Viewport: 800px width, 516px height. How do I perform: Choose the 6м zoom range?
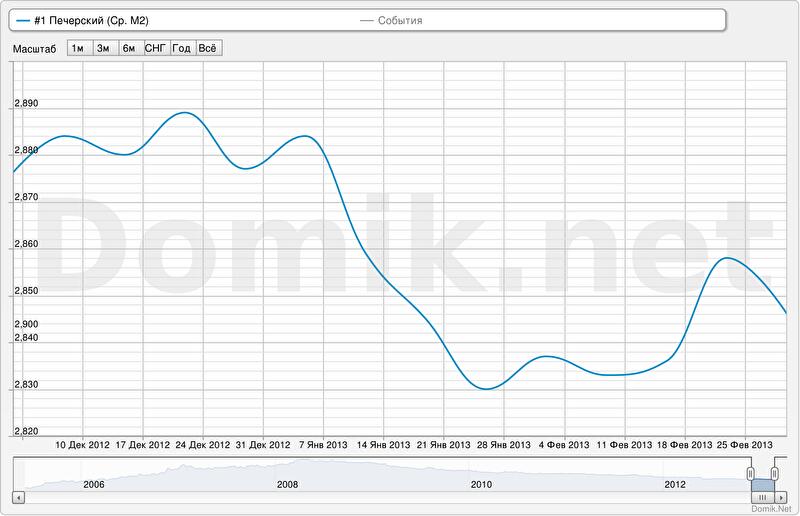[x=129, y=48]
